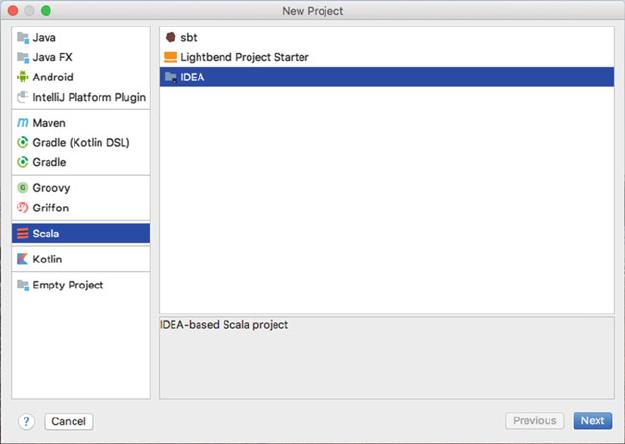Click the sbt icon in list
Viewport: 625px width, 444px height.
tap(170, 37)
